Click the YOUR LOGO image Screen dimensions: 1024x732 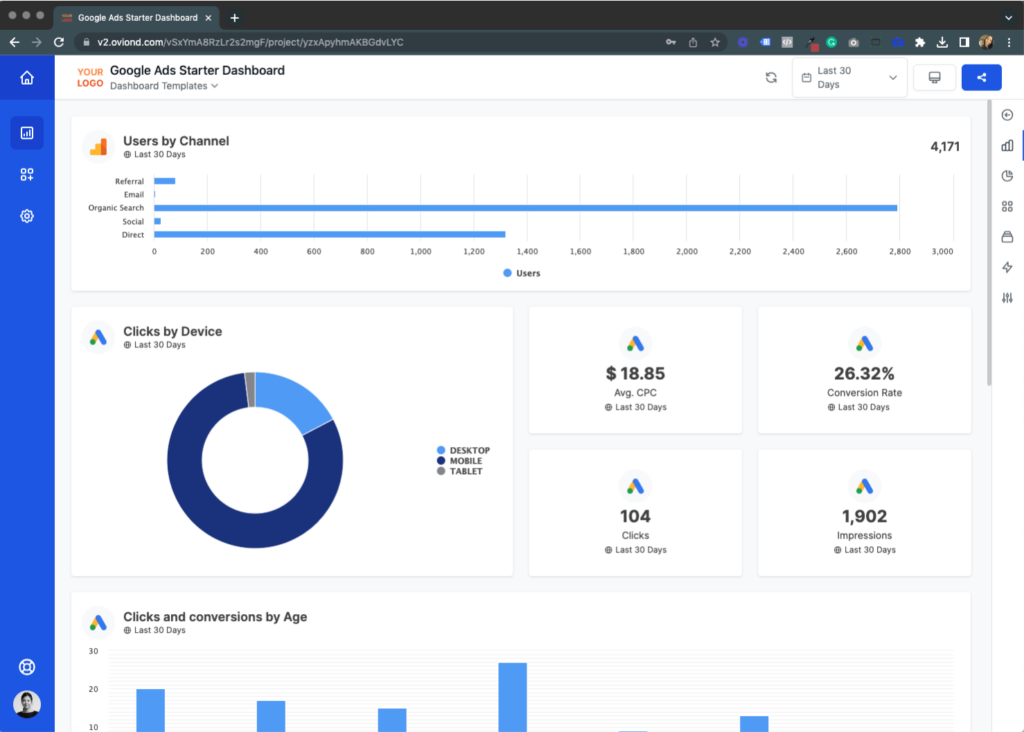[x=90, y=78]
